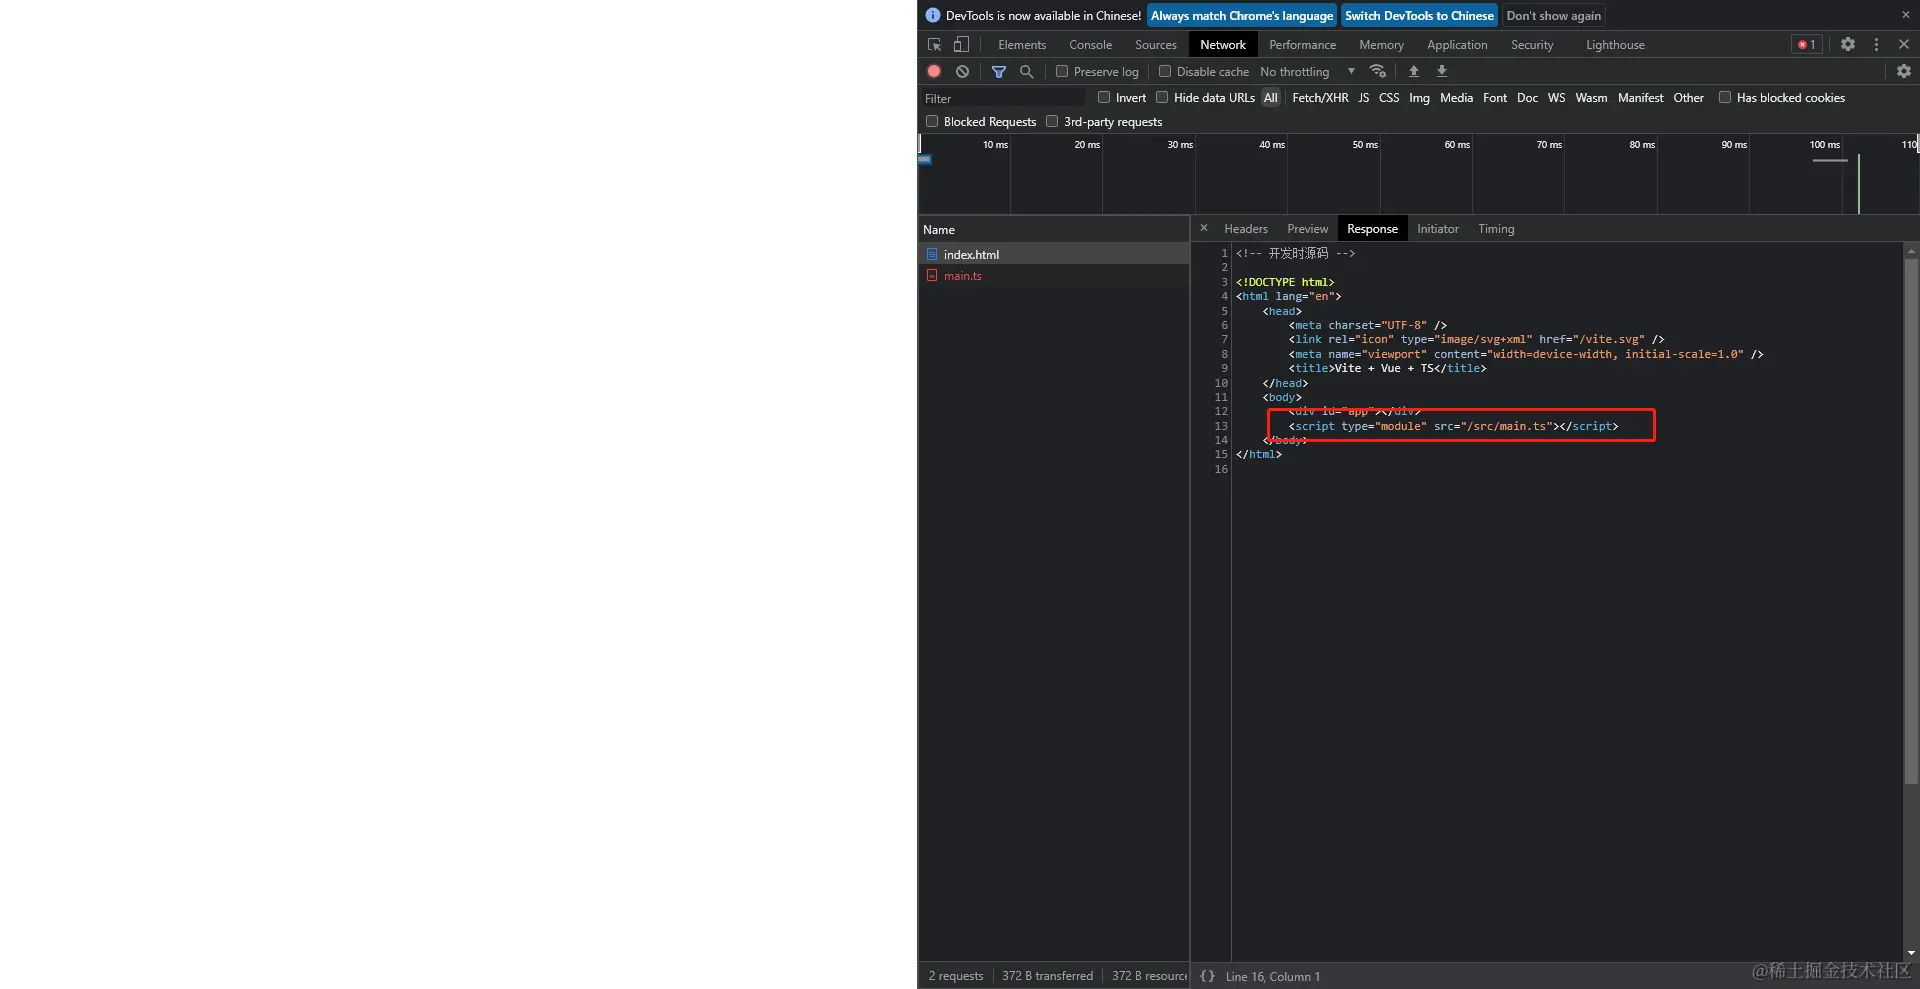Screen dimensions: 1920x989
Task: Go to the Memory tab
Action: click(x=1381, y=45)
